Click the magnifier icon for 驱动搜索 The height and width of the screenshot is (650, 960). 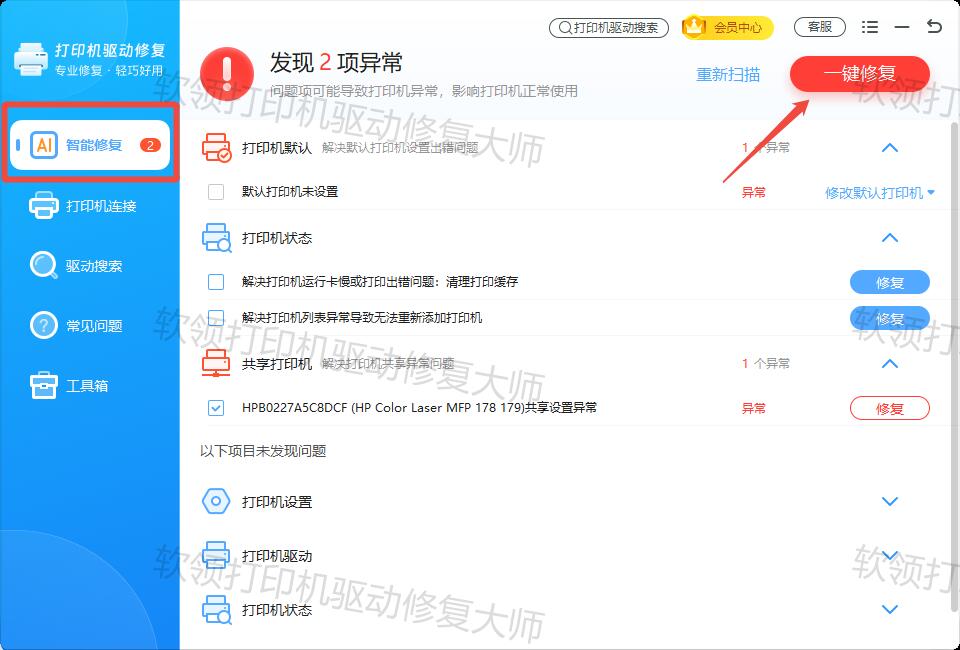point(44,266)
